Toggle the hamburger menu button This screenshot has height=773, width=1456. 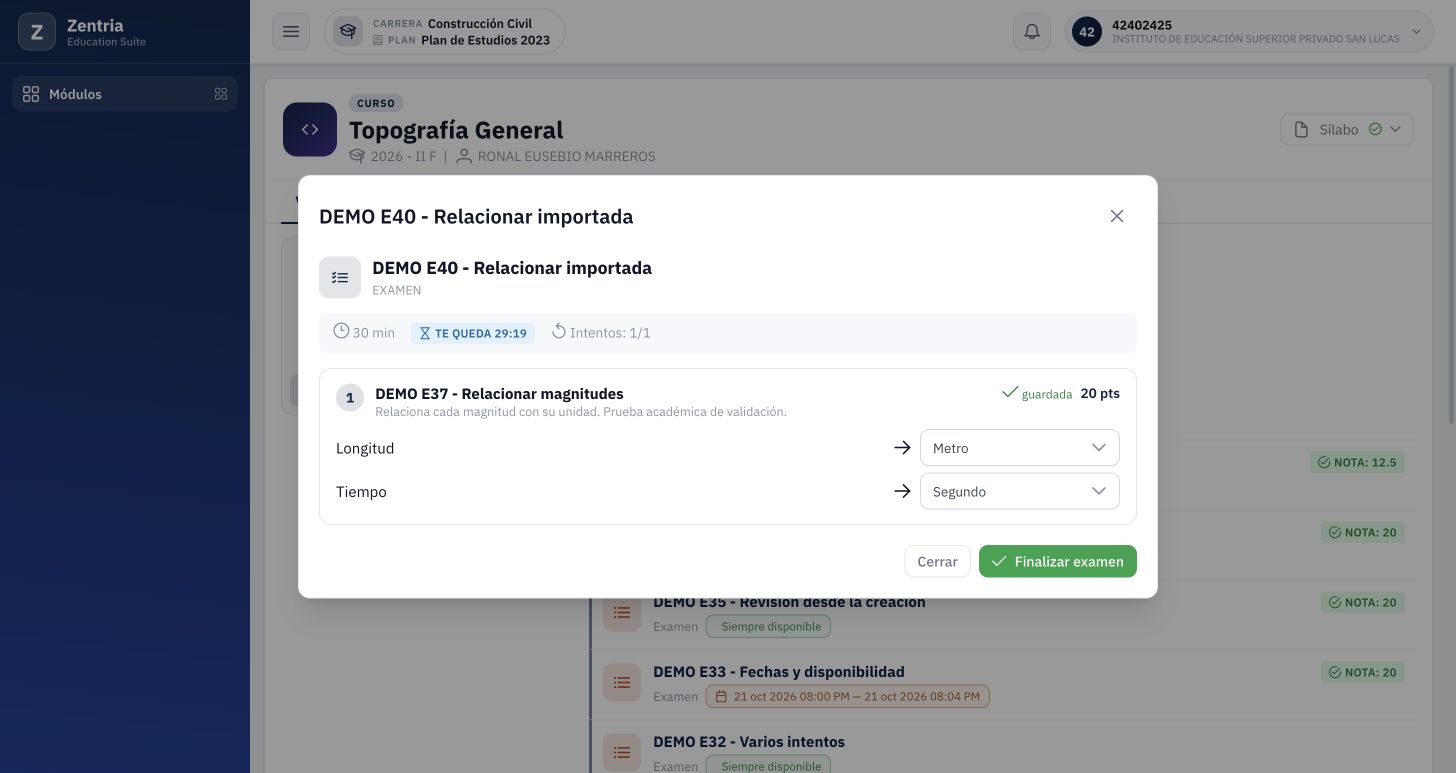click(291, 32)
